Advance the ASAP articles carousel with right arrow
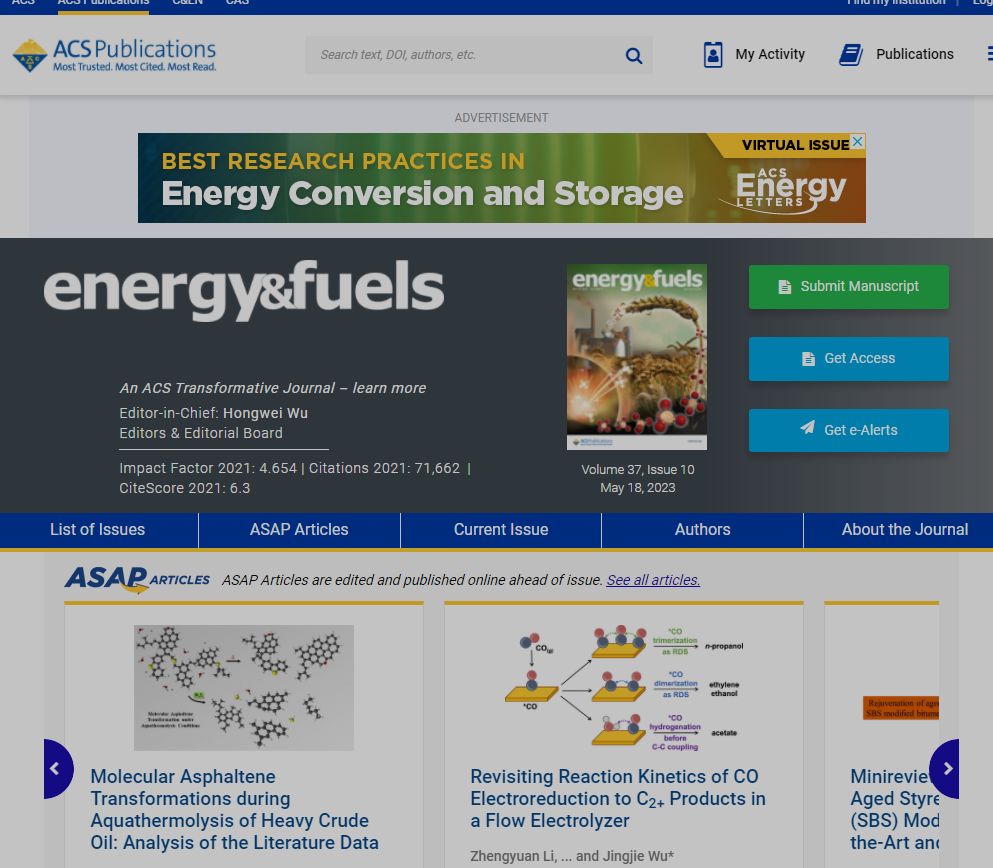The width and height of the screenshot is (993, 868). (x=946, y=769)
